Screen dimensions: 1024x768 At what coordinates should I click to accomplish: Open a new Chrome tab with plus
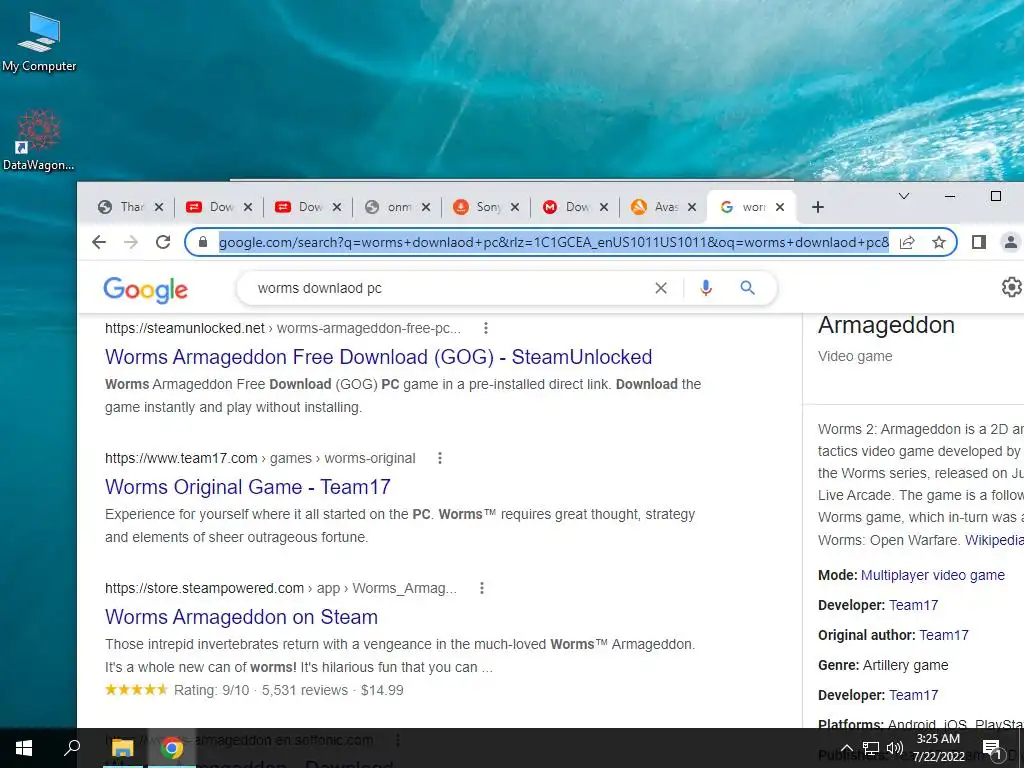click(x=818, y=207)
